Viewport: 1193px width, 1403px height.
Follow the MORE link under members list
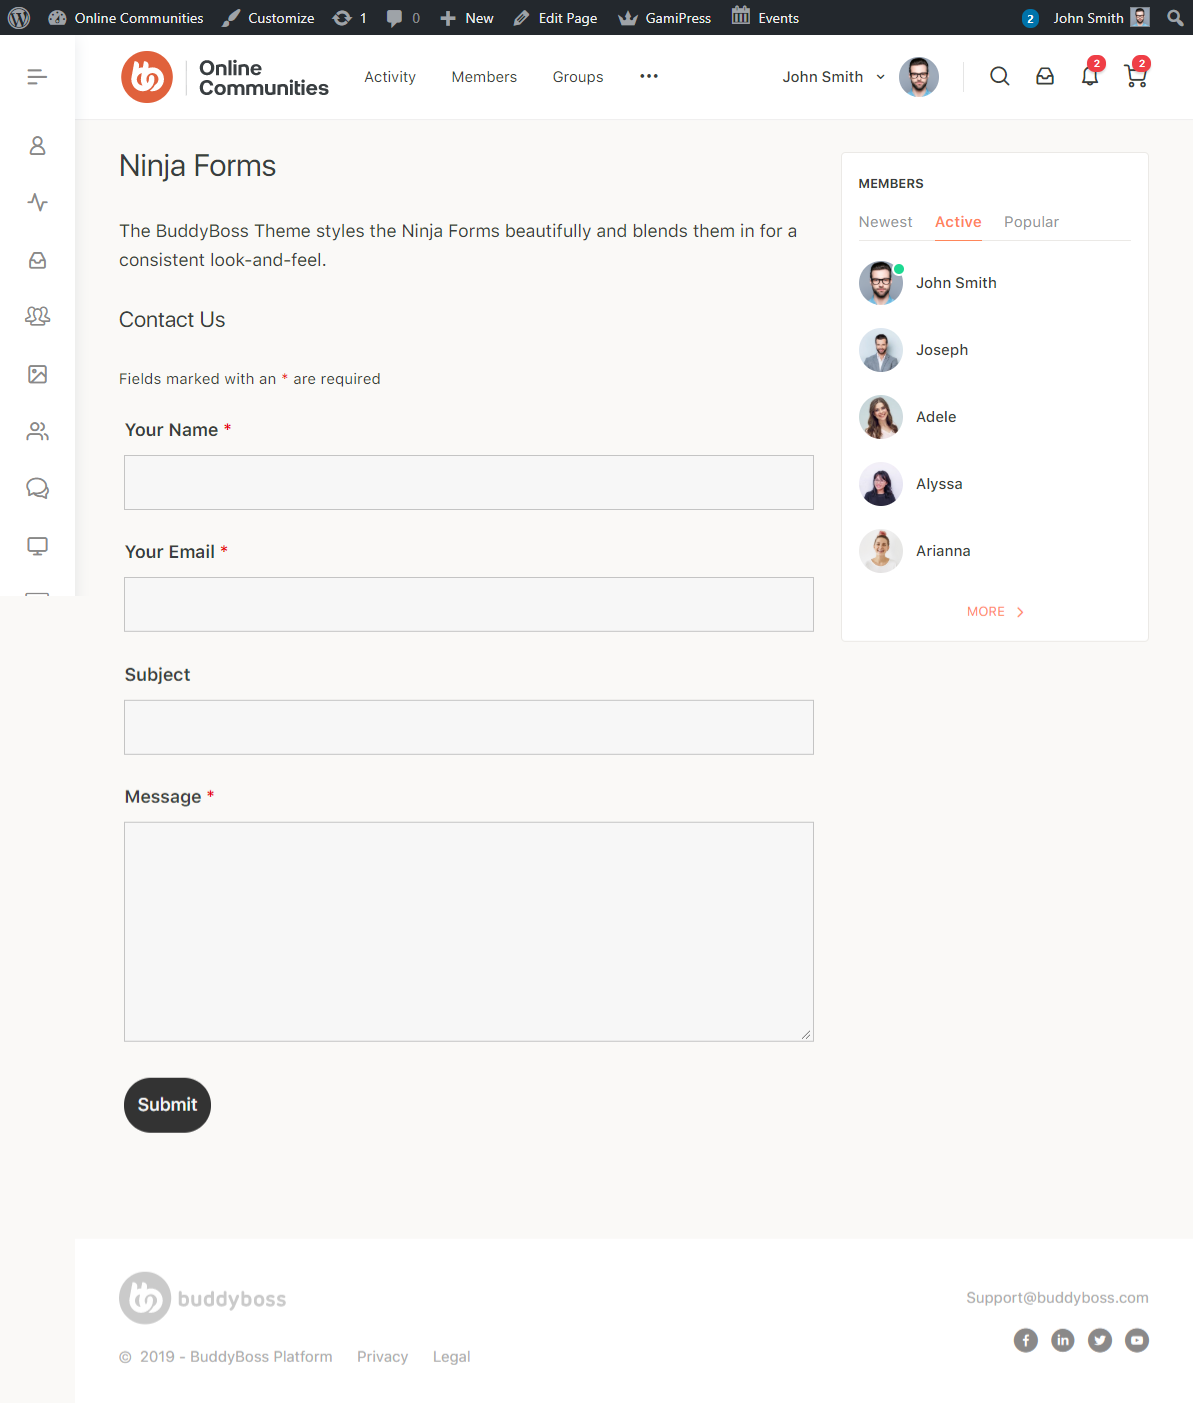click(993, 611)
